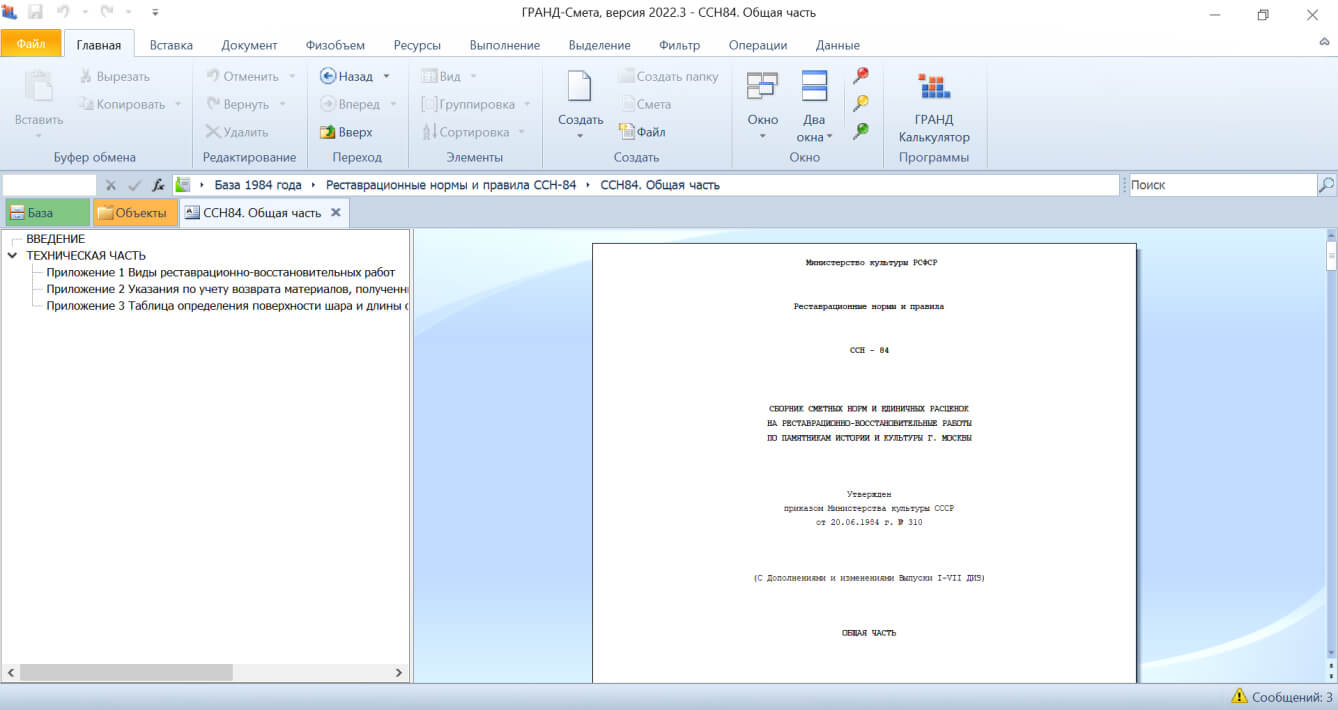Collapse the ТЕХНИЧЕСКАЯ ЧАСТЬ tree node

pos(12,256)
